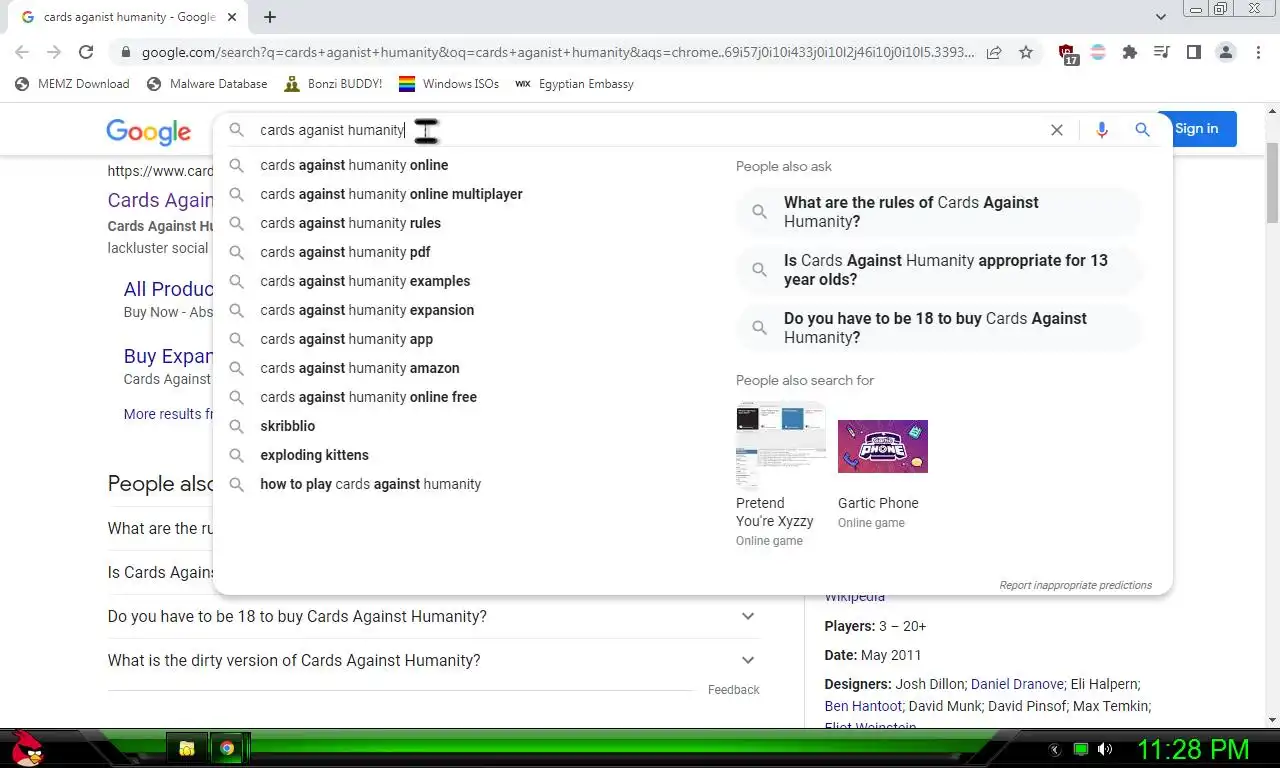The width and height of the screenshot is (1280, 768).
Task: Open the Extensions puzzle-piece menu
Action: pos(1130,52)
